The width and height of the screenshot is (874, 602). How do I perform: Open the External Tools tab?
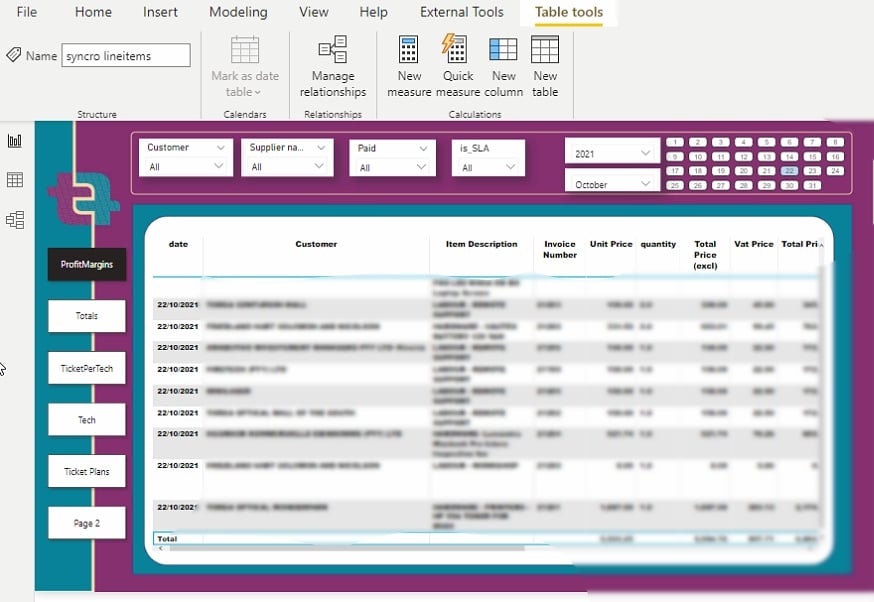[x=462, y=12]
